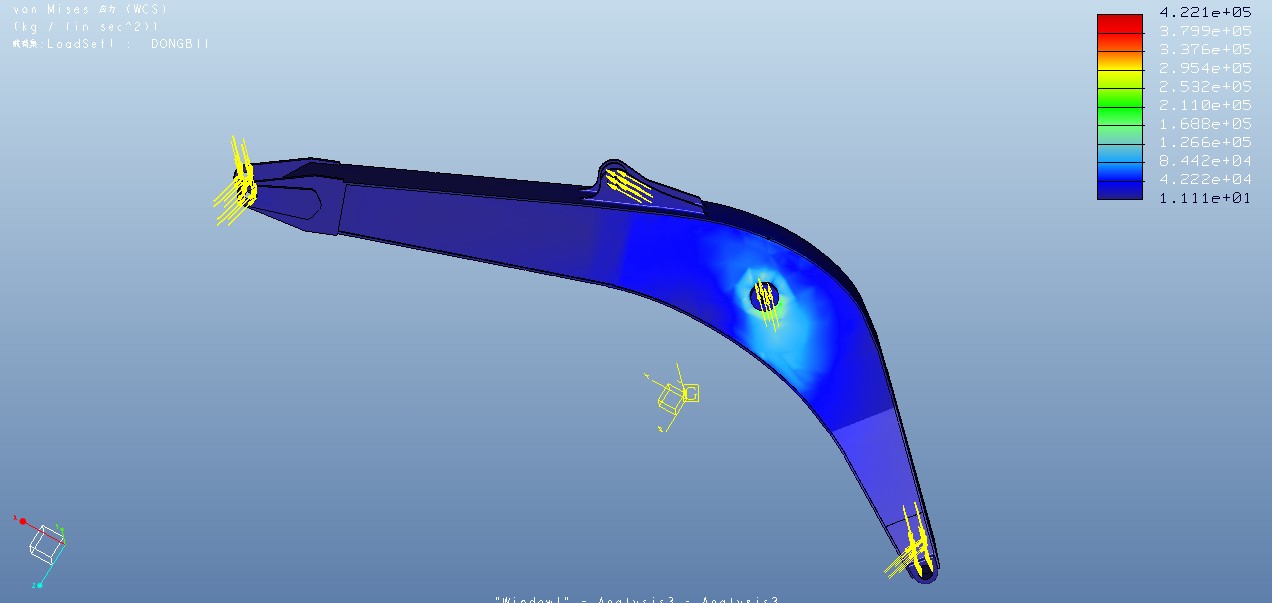Viewport: 1272px width, 603px height.
Task: Pick the constraint arrows in the center hole
Action: (765, 302)
